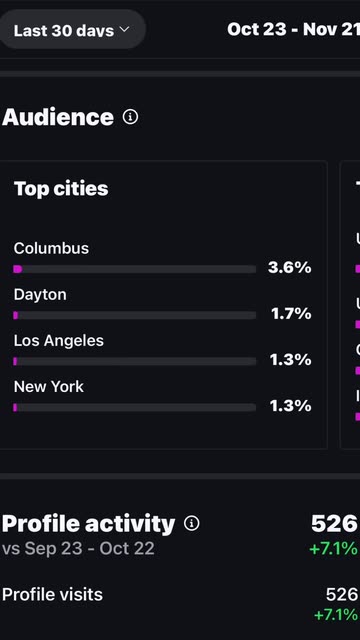Click the Los Angeles percentage bar
The width and height of the screenshot is (360, 640).
(135, 361)
